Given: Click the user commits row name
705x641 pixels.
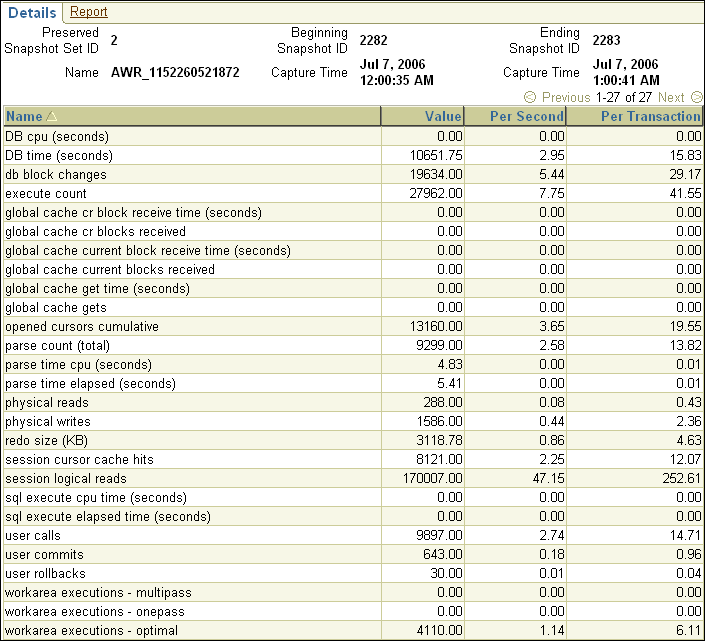Looking at the screenshot, I should click(44, 555).
